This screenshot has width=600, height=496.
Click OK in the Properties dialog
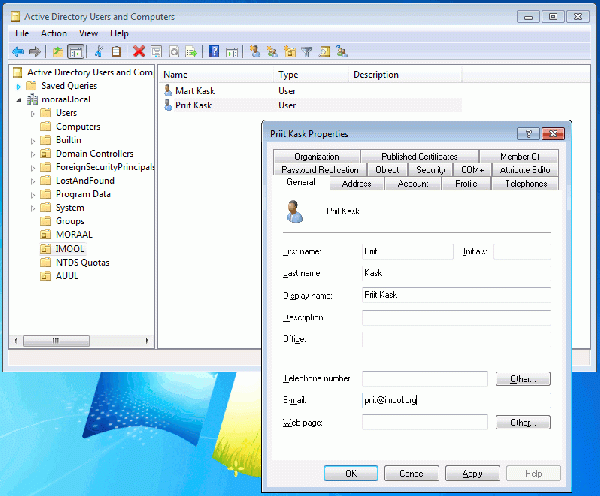(x=351, y=473)
